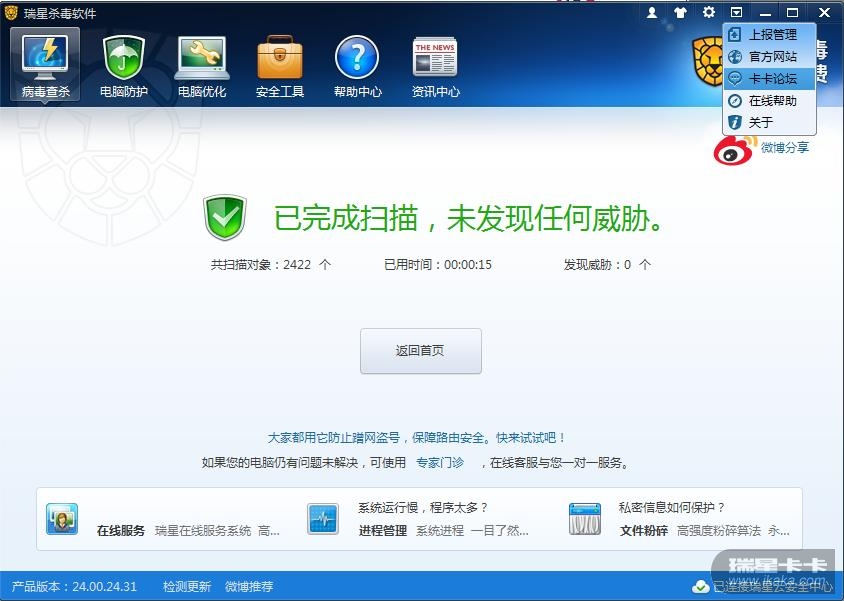
Task: Open the router security promotion link
Action: [x=417, y=438]
